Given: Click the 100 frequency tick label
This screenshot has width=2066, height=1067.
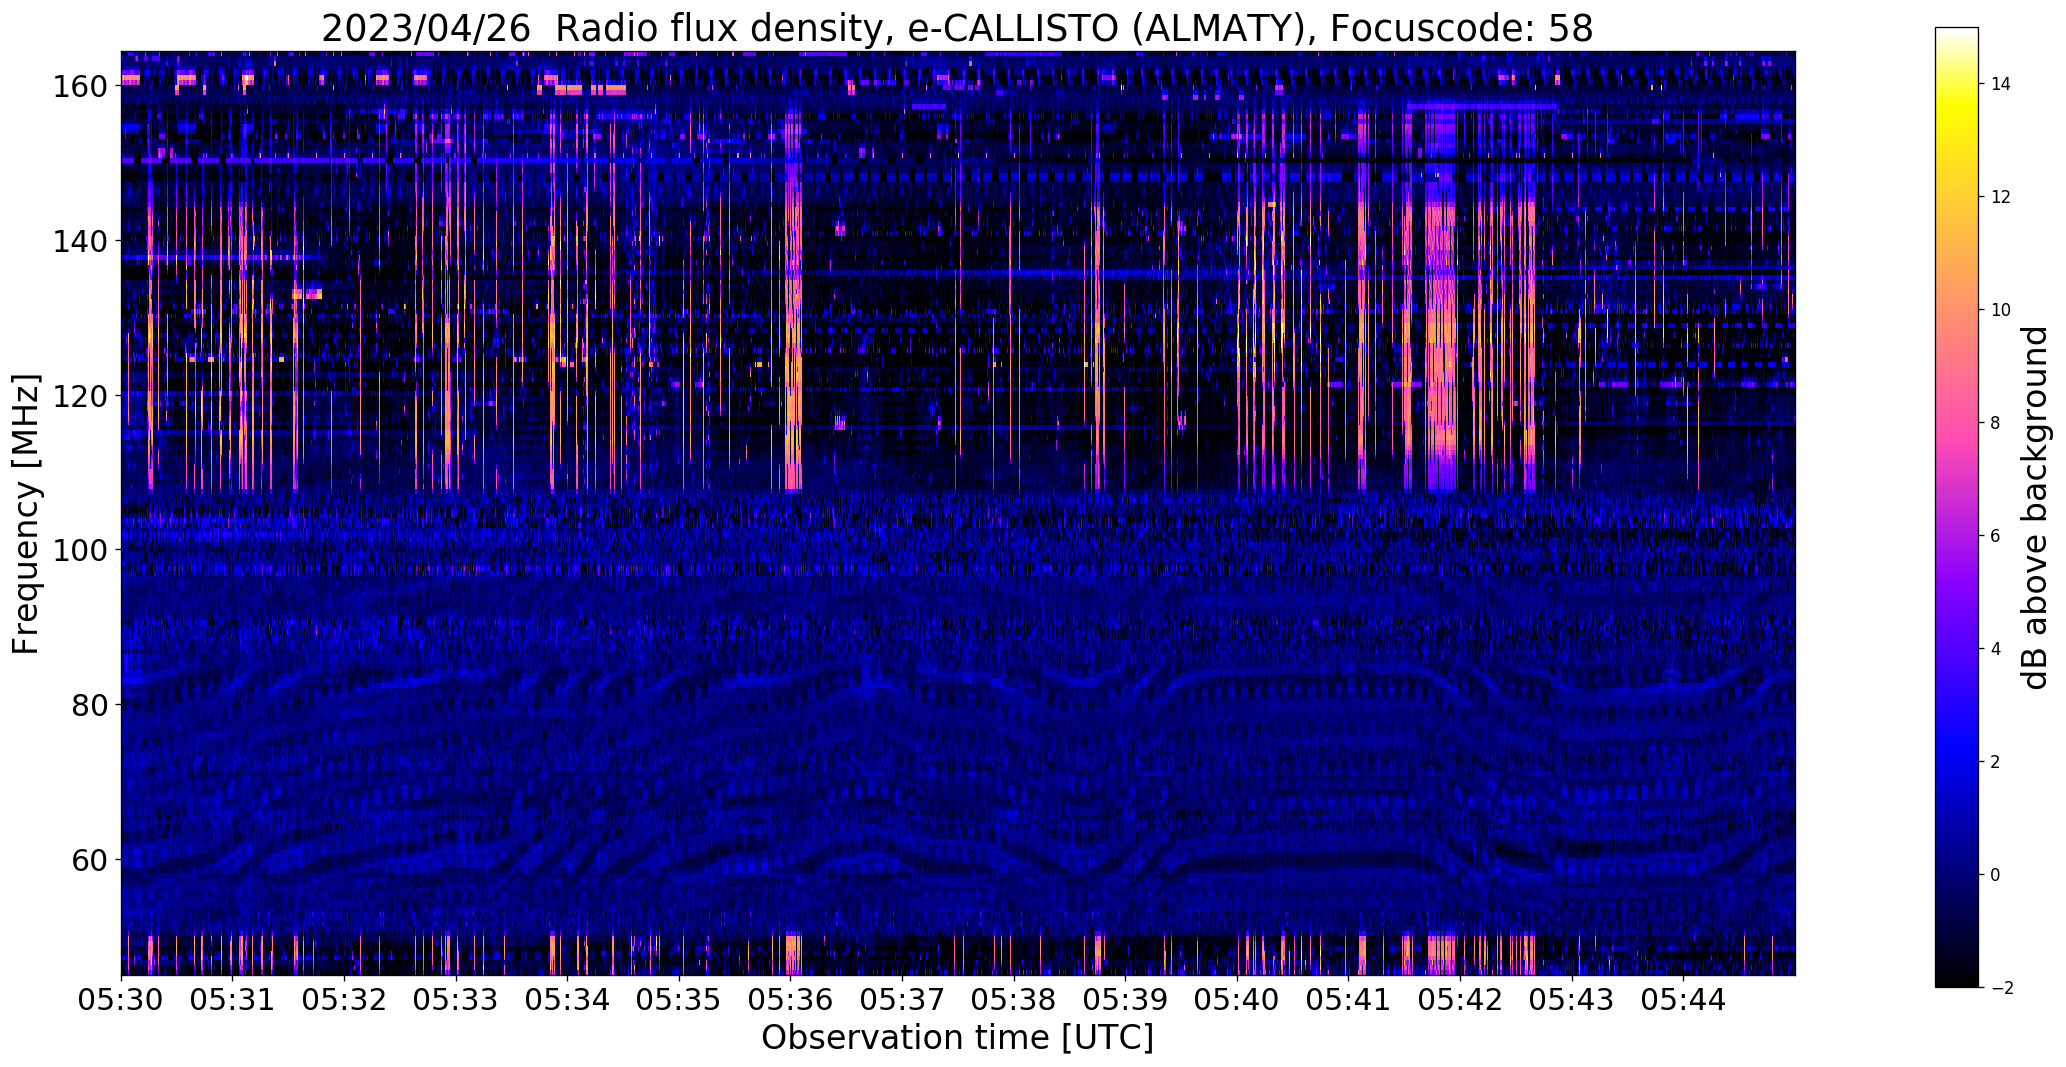Looking at the screenshot, I should click(x=82, y=550).
